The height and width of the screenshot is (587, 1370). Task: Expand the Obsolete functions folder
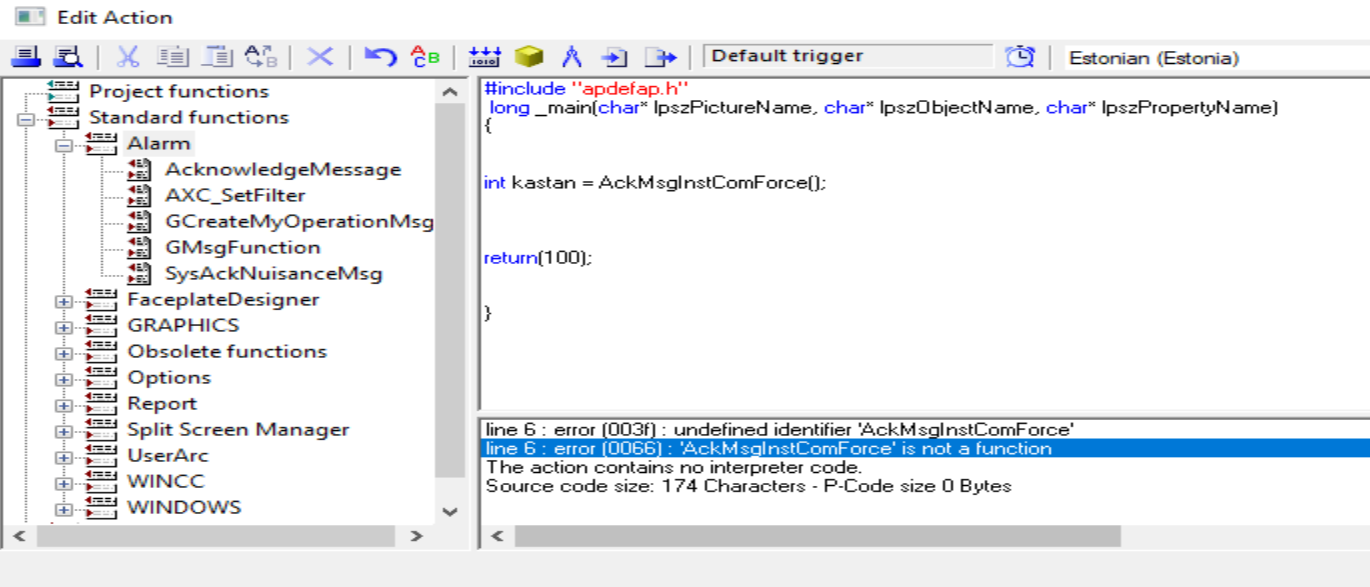[64, 354]
